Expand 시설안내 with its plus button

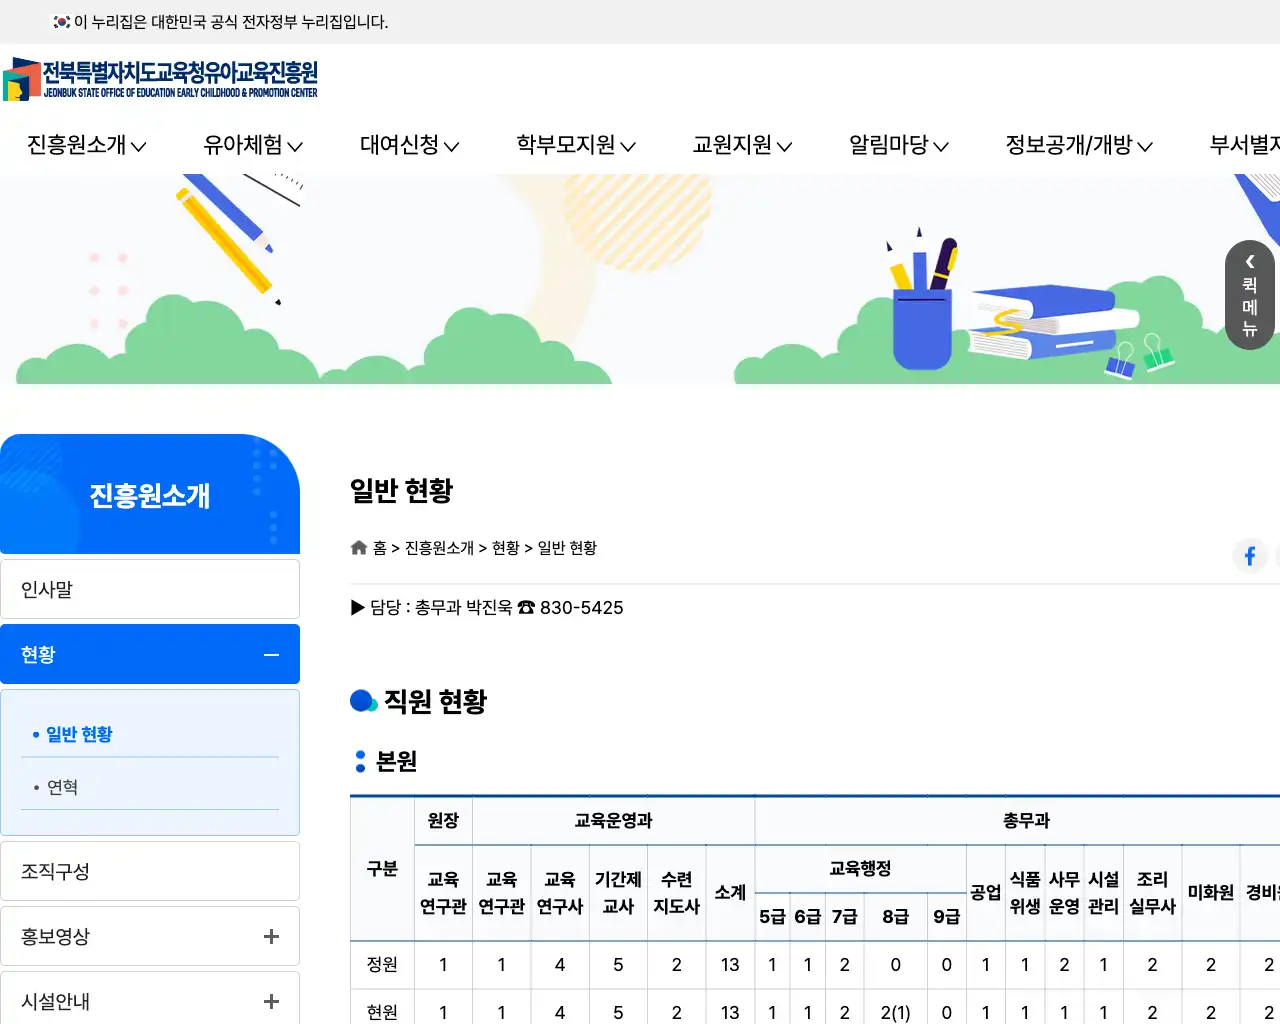[x=271, y=1001]
